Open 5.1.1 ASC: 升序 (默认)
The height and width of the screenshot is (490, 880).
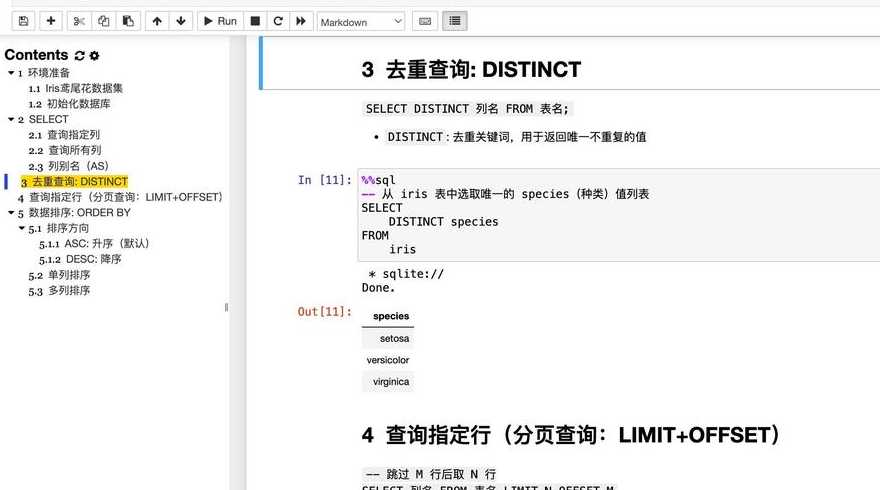[94, 244]
